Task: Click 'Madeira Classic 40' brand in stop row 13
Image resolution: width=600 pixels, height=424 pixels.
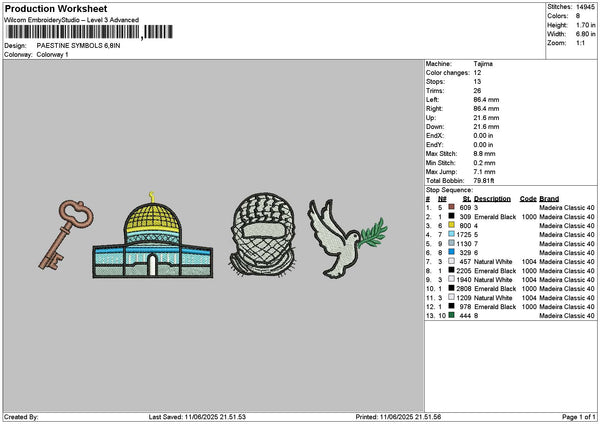Action: click(567, 316)
